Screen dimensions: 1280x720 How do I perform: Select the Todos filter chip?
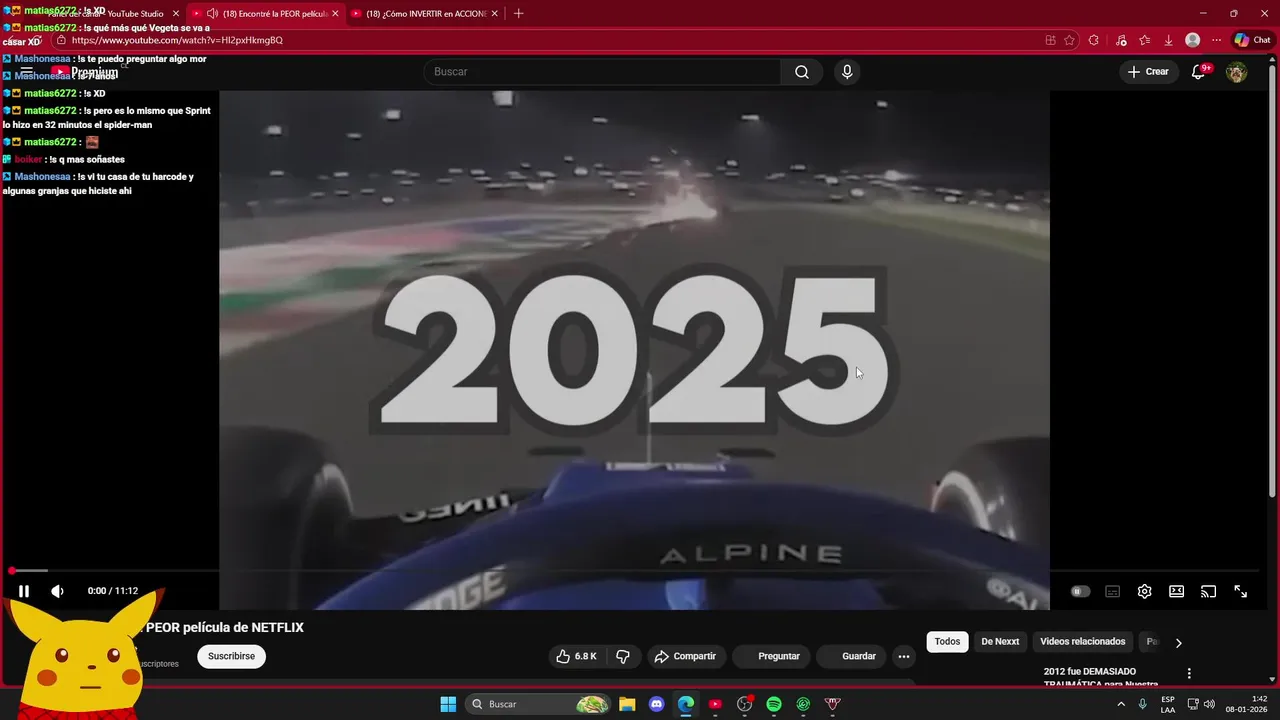click(x=947, y=642)
